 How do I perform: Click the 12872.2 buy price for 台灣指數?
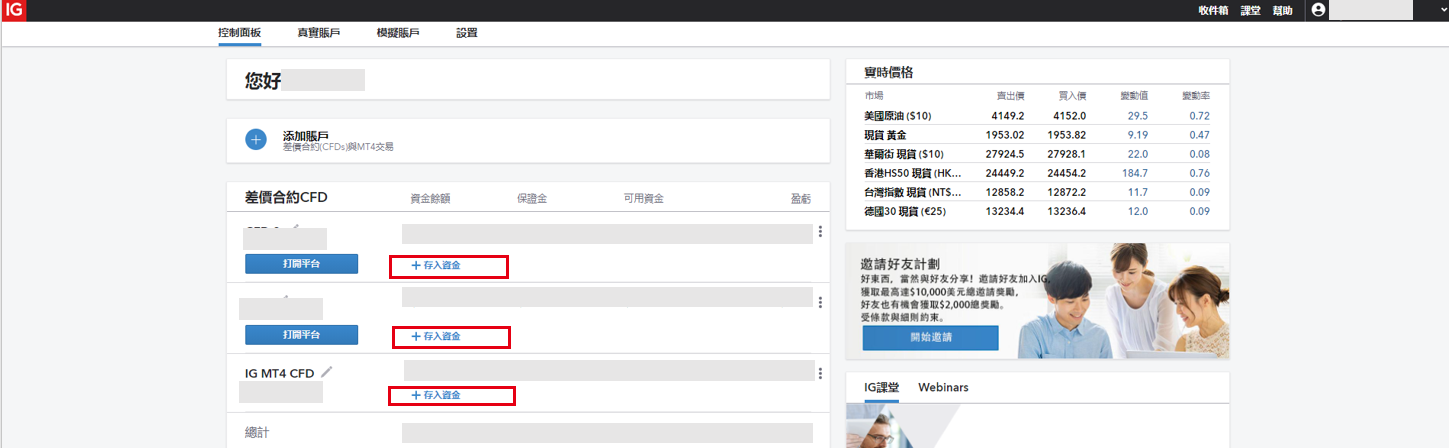pos(1067,192)
